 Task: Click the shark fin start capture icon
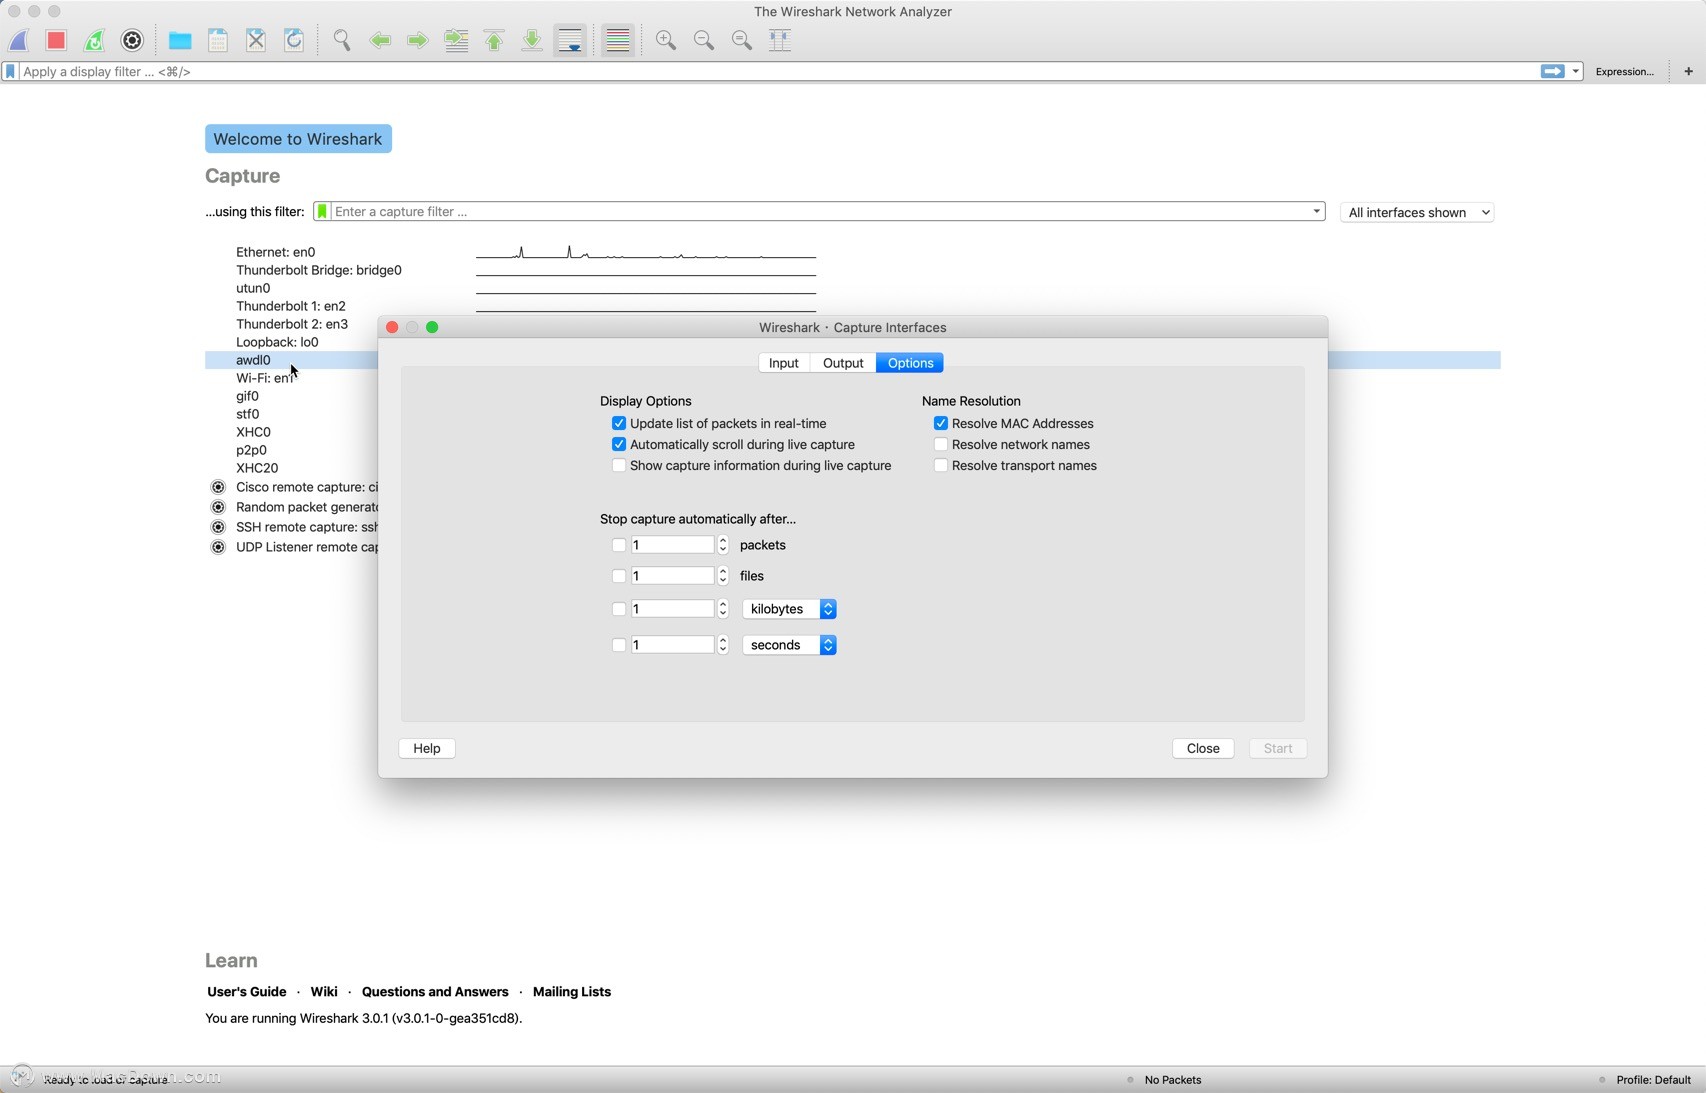pyautogui.click(x=19, y=40)
